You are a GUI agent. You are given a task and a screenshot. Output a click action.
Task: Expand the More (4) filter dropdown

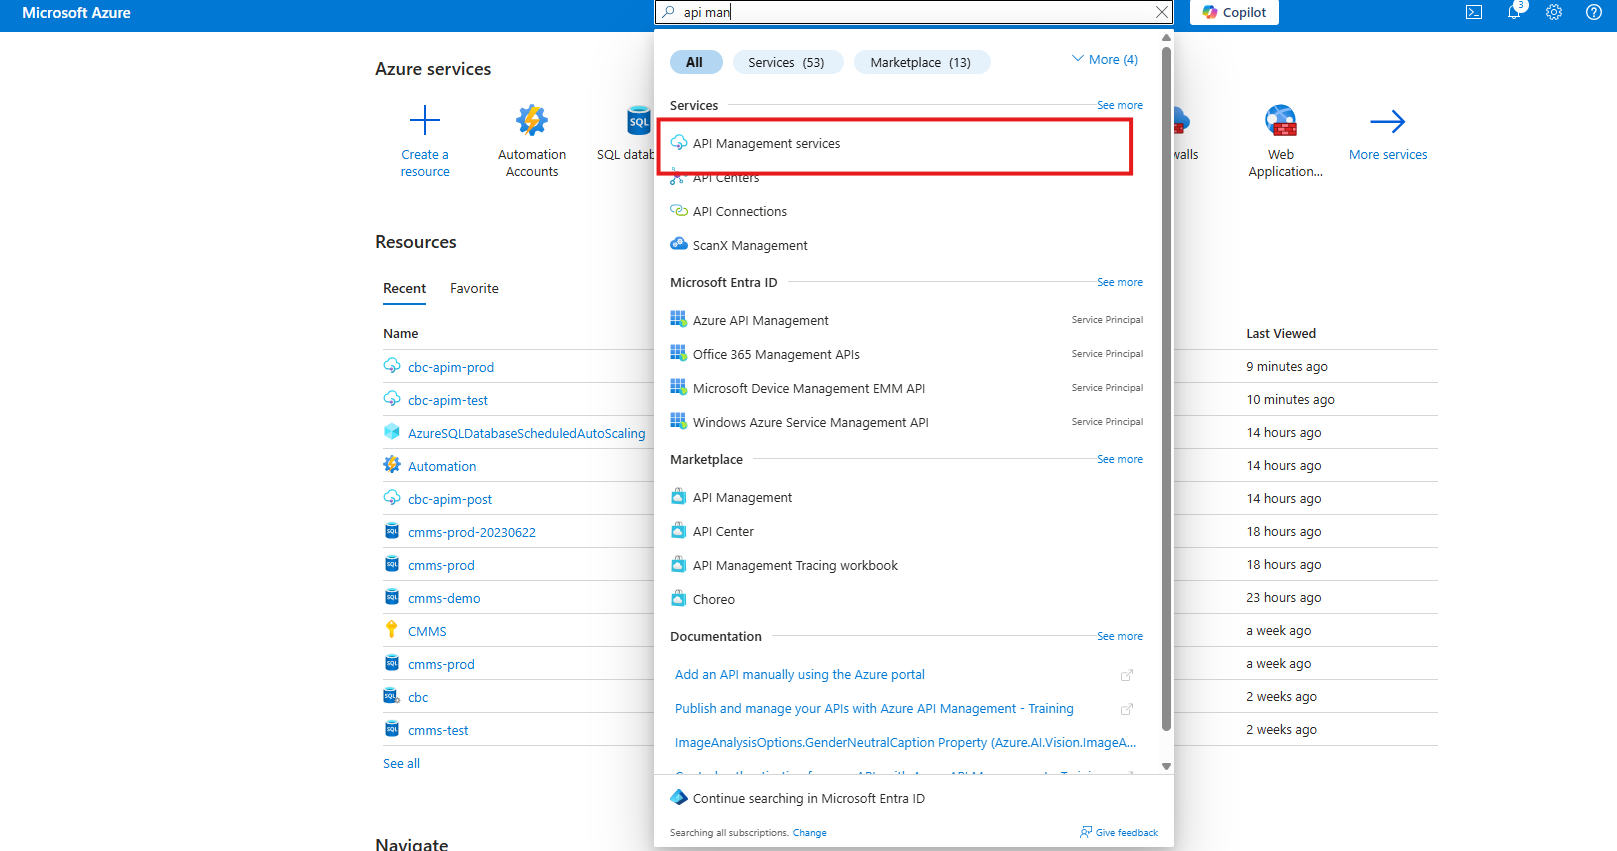(x=1104, y=60)
